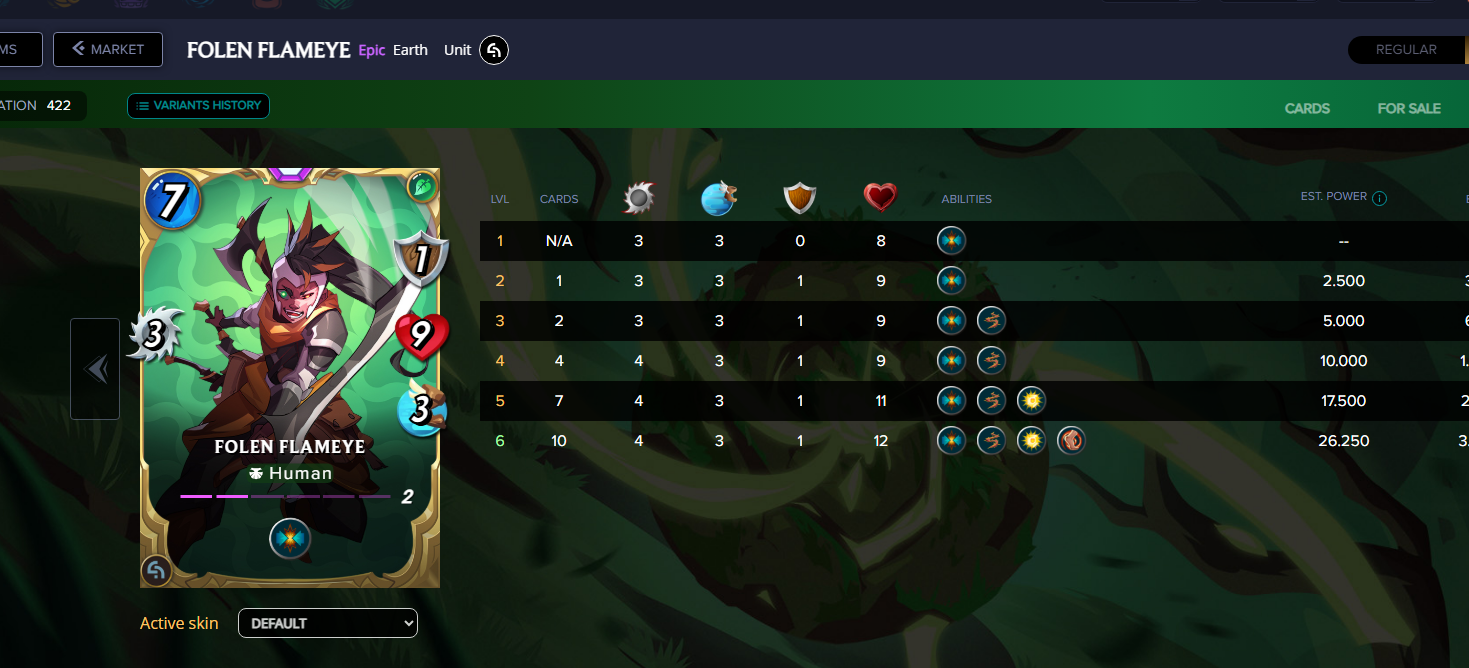Click the Est. Power info icon
The height and width of the screenshot is (668, 1469).
click(x=1380, y=199)
